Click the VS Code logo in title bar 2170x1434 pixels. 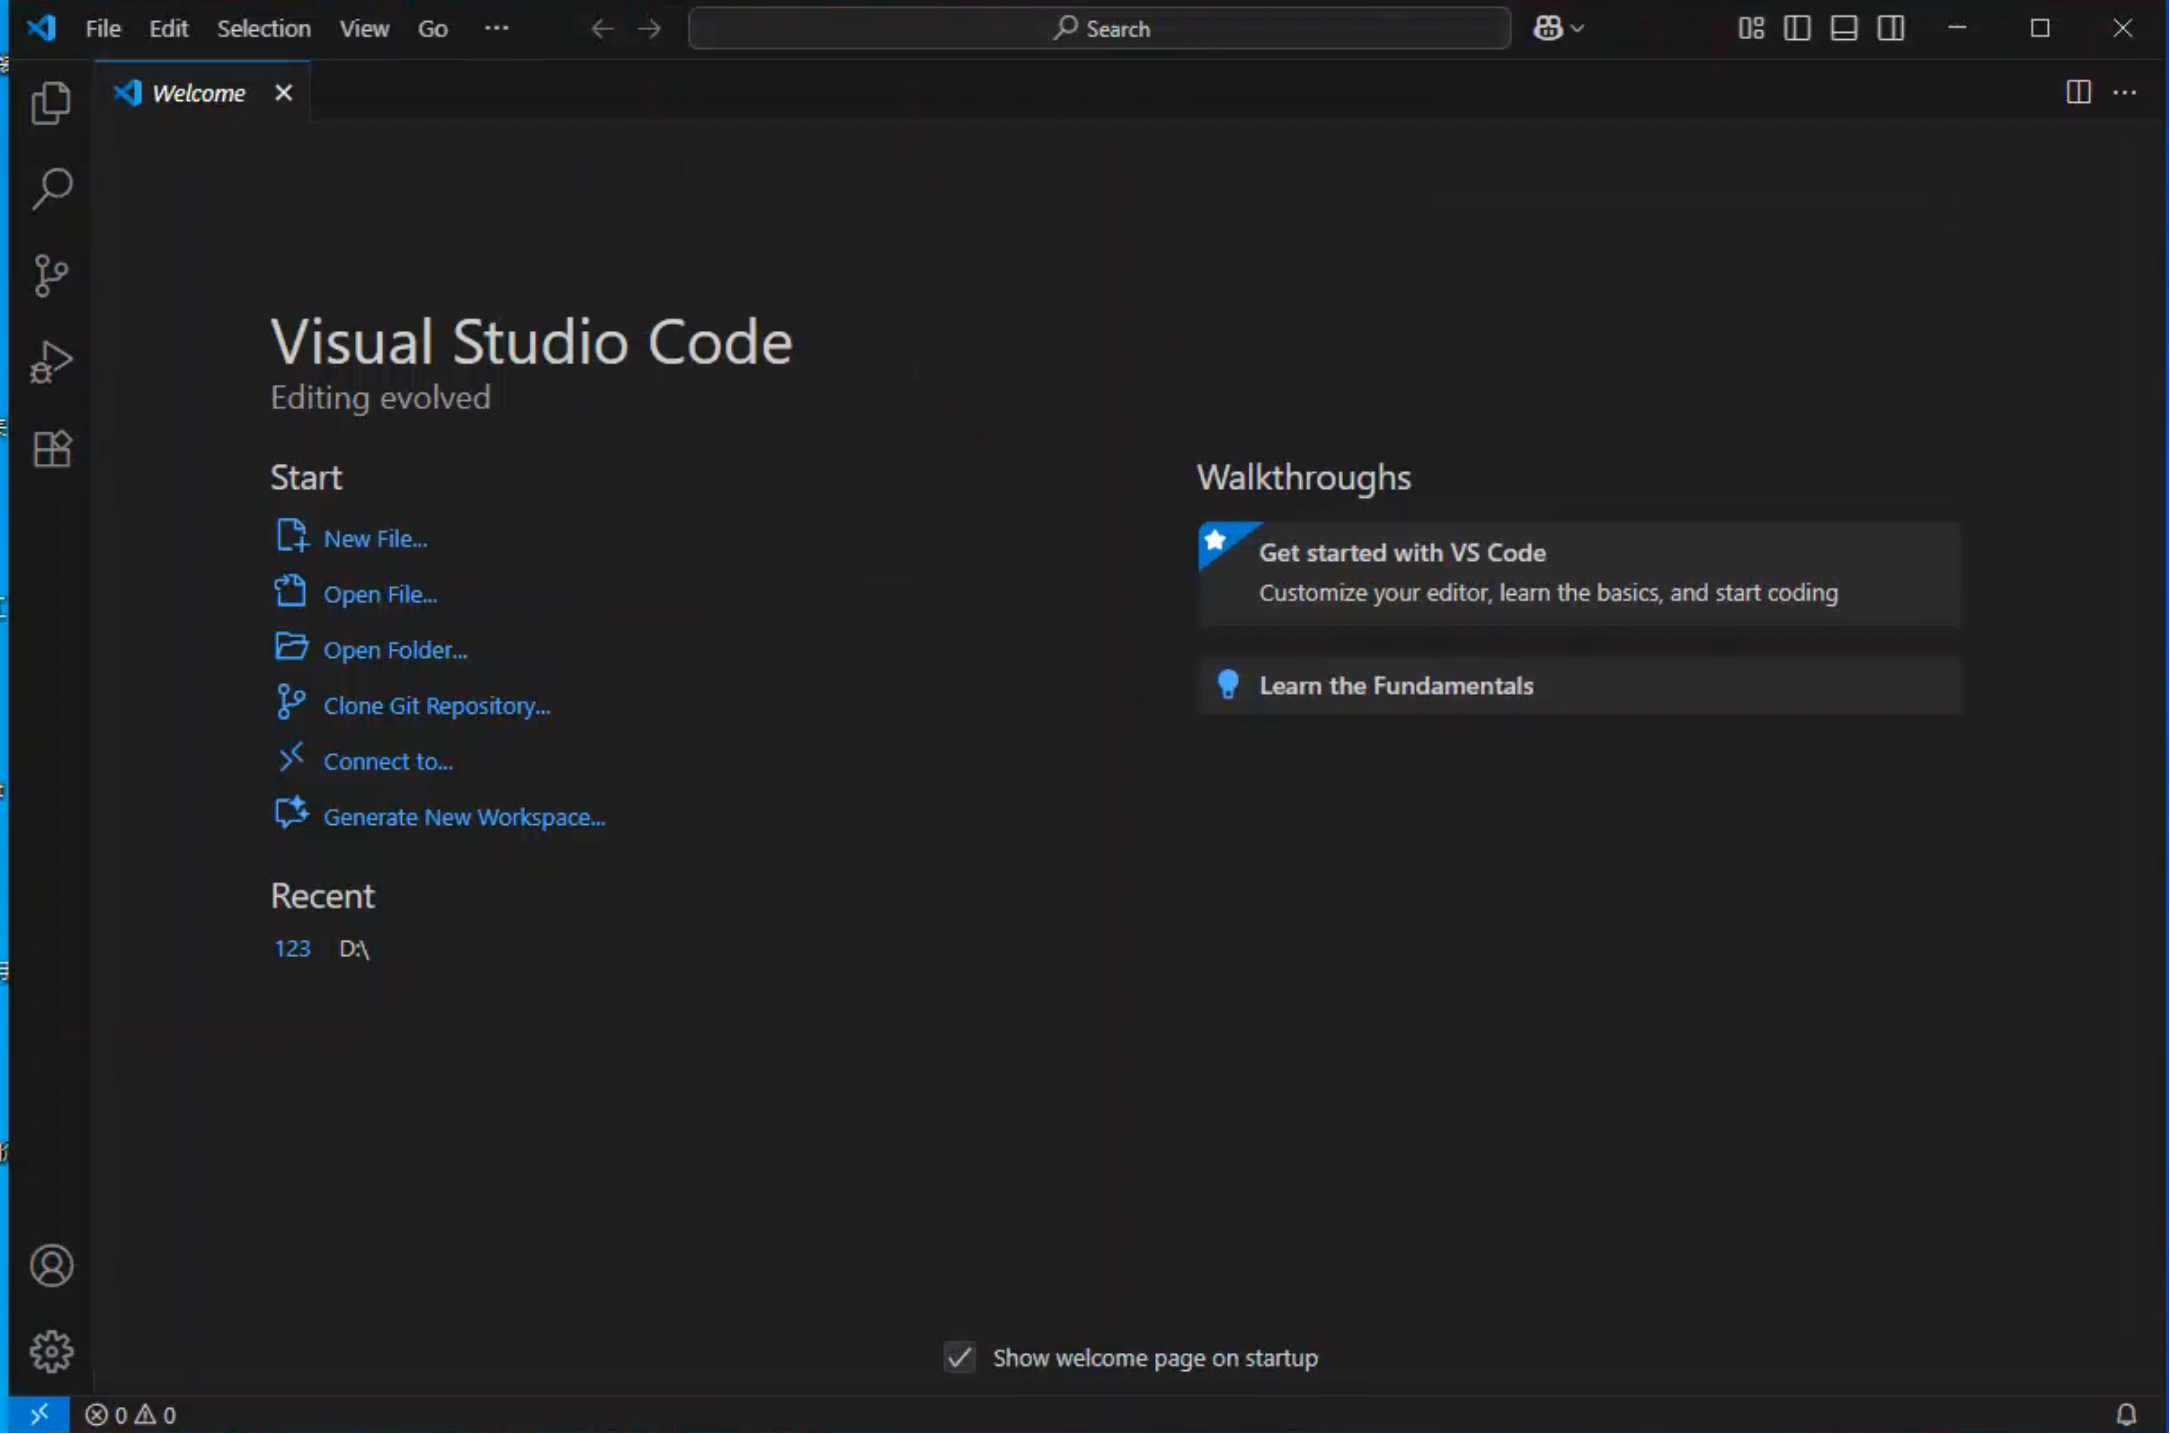[x=42, y=28]
